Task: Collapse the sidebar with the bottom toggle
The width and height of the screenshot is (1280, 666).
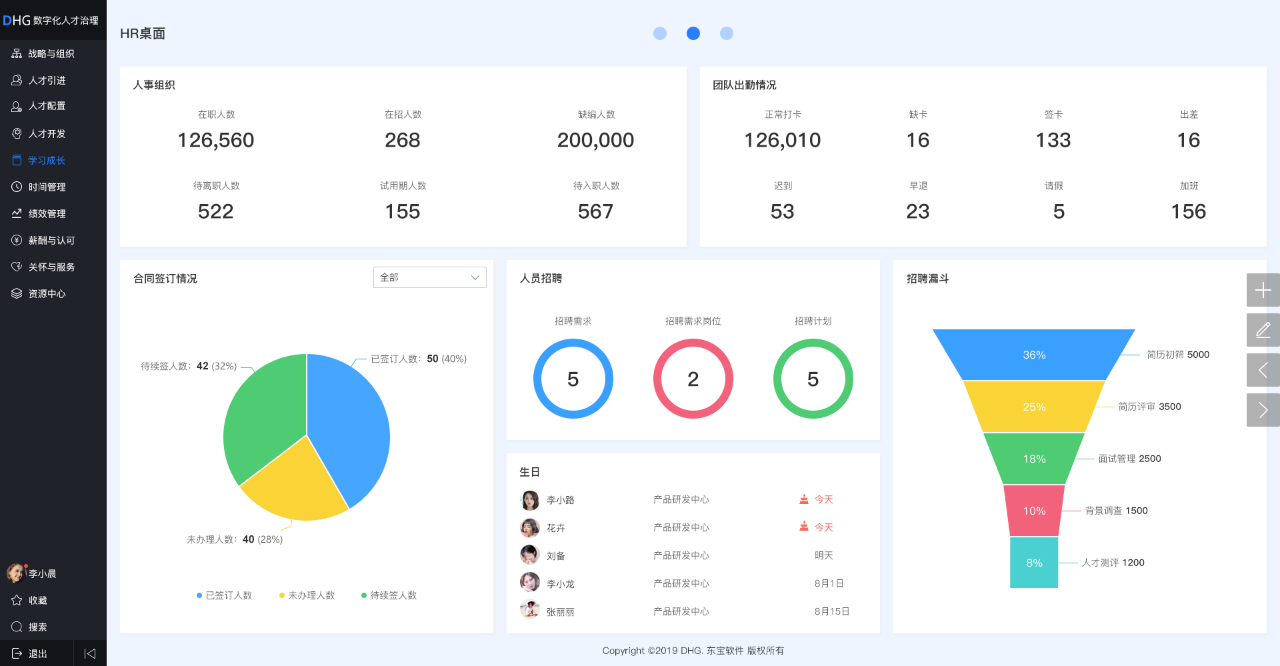Action: point(89,652)
